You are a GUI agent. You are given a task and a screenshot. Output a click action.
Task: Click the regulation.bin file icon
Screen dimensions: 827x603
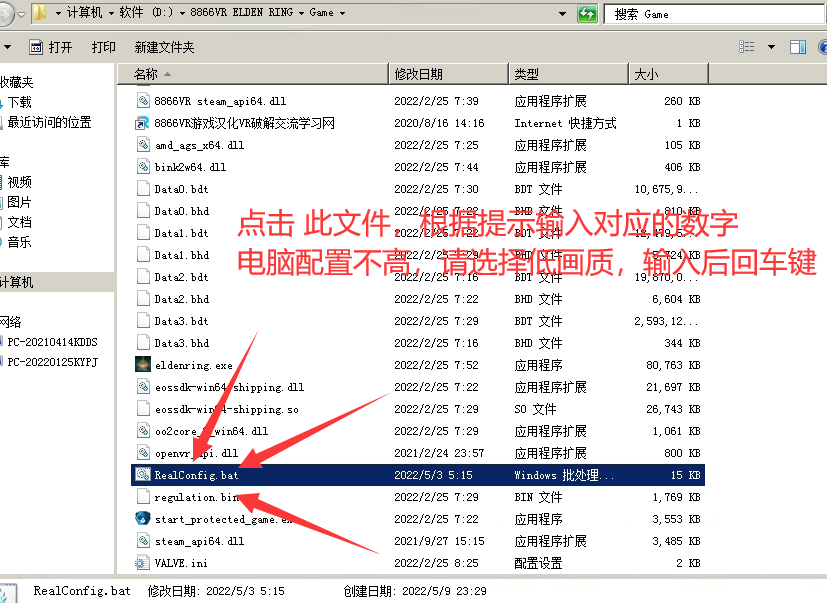pos(143,496)
